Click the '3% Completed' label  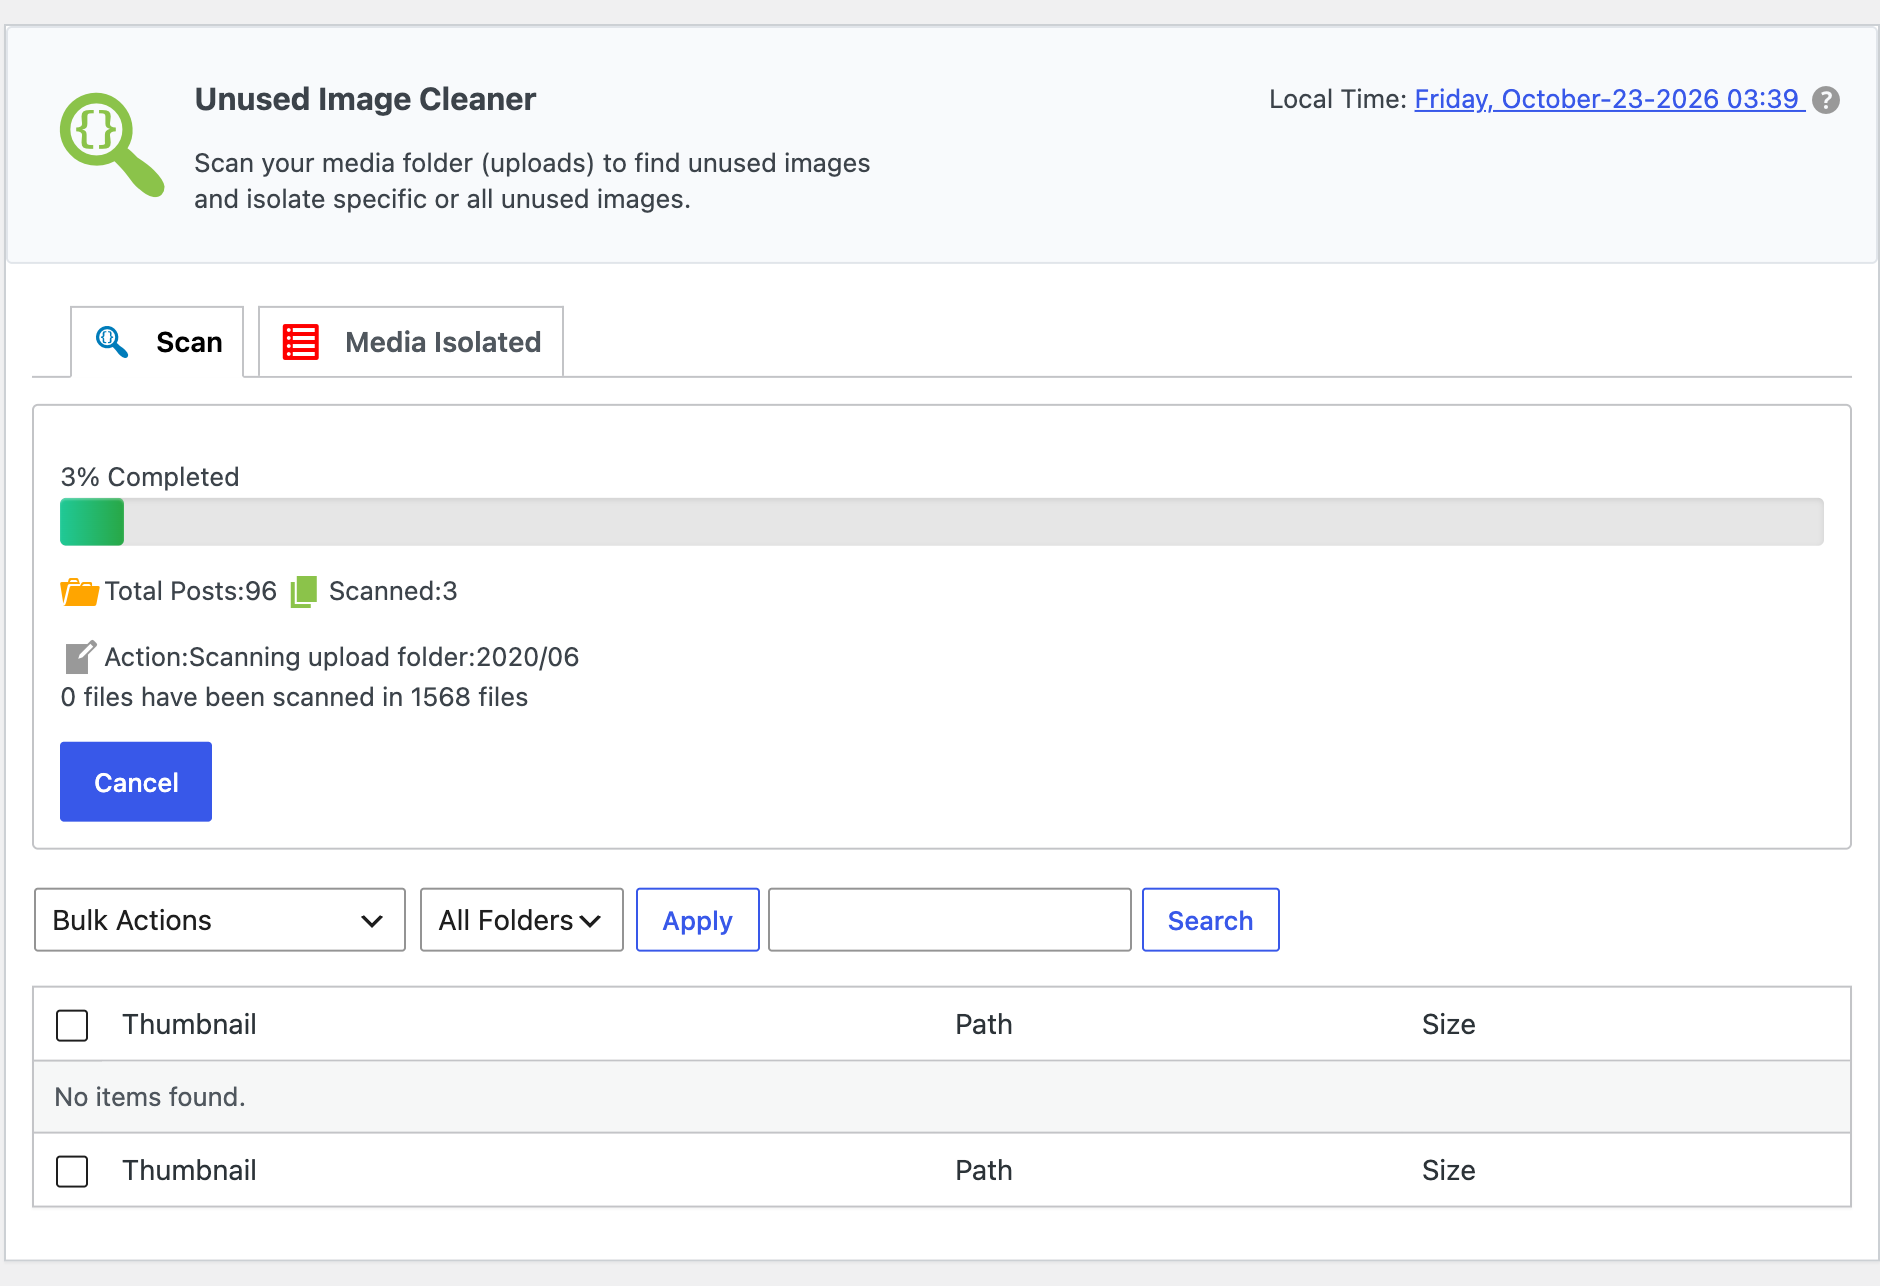(150, 477)
